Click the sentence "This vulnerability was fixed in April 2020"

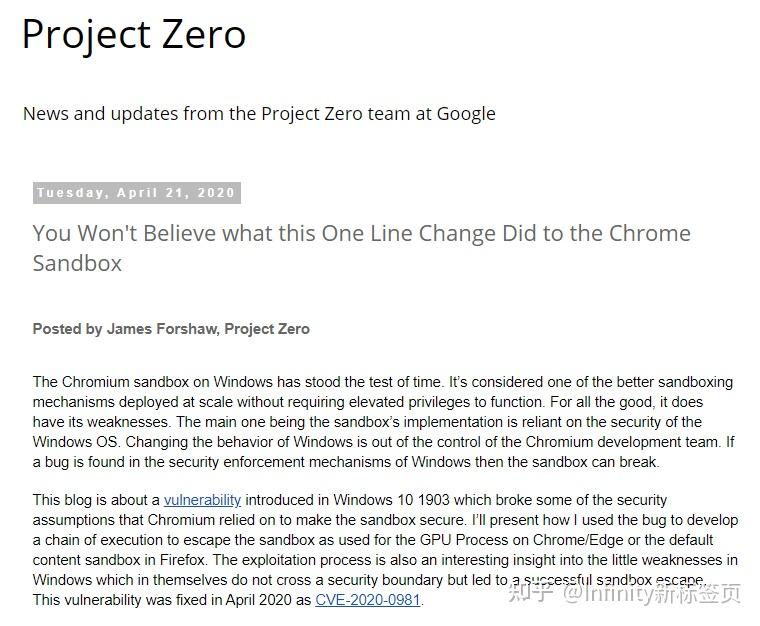tap(172, 601)
